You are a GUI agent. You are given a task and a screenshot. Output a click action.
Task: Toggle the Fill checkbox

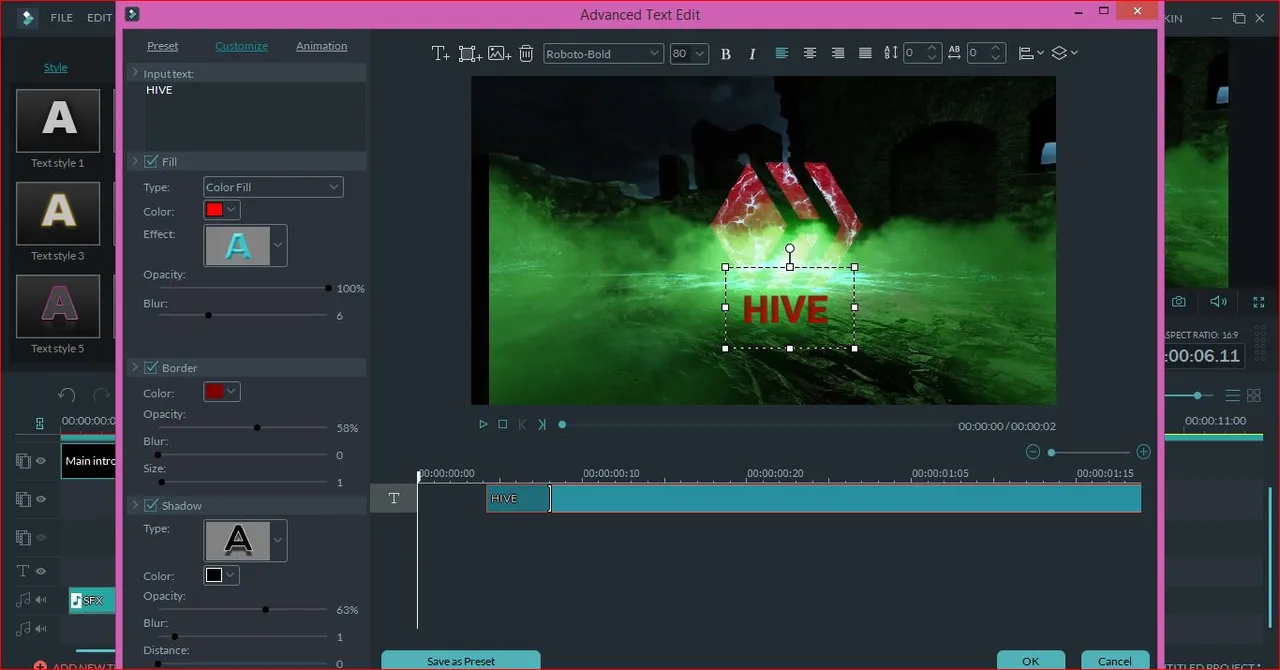point(151,161)
